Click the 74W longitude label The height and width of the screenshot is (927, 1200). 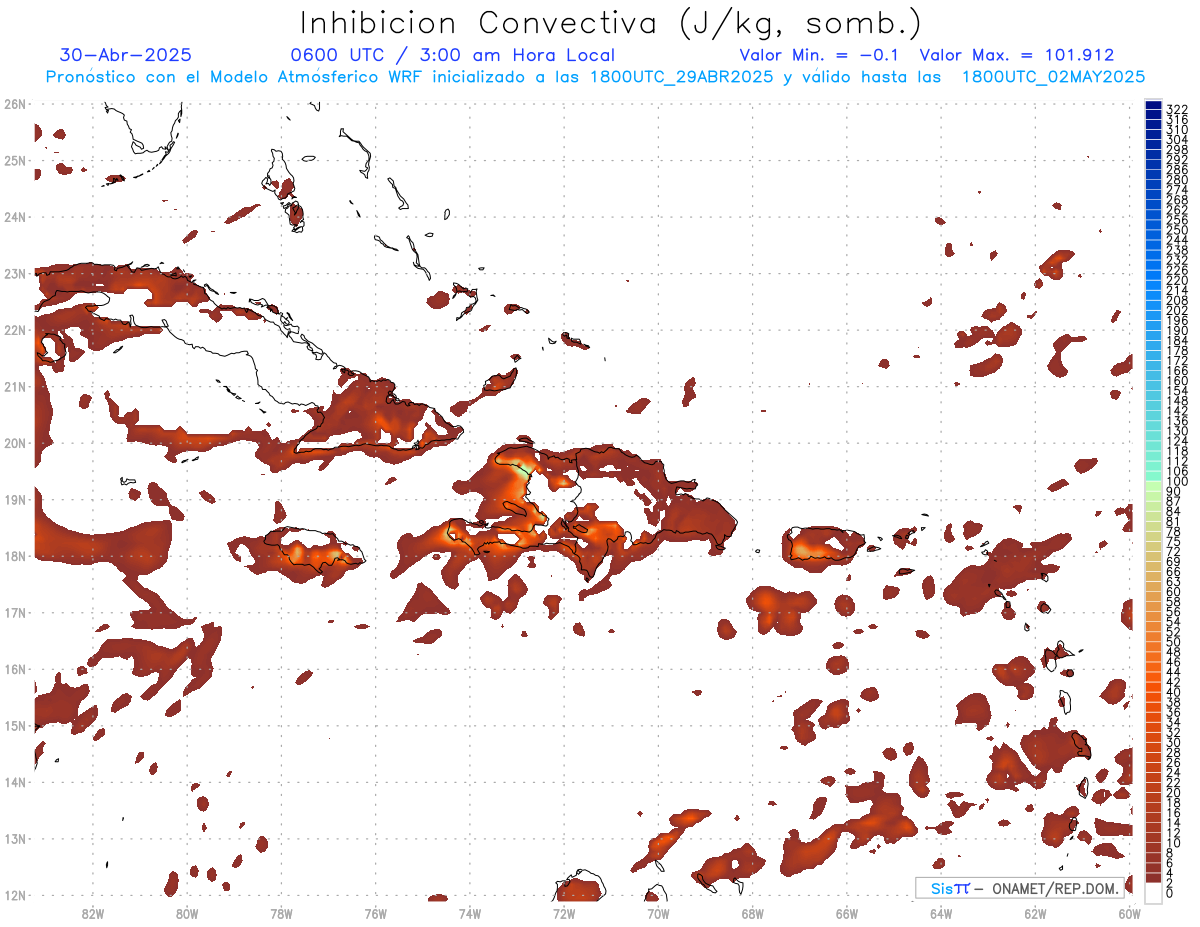click(x=470, y=913)
